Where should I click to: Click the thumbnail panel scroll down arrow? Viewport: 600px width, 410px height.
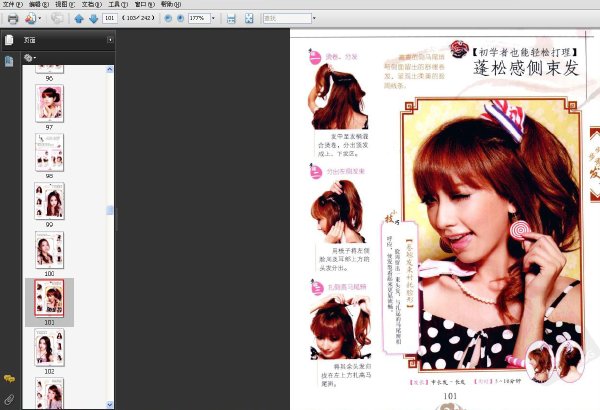[110, 405]
